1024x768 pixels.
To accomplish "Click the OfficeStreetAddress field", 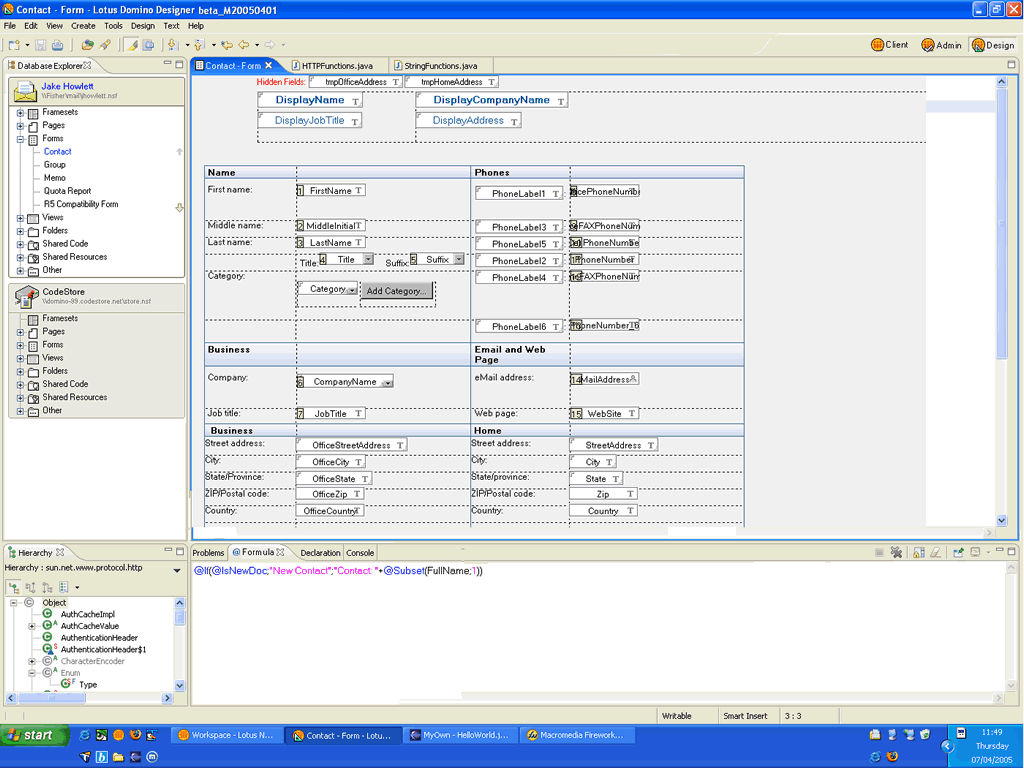I will point(351,445).
